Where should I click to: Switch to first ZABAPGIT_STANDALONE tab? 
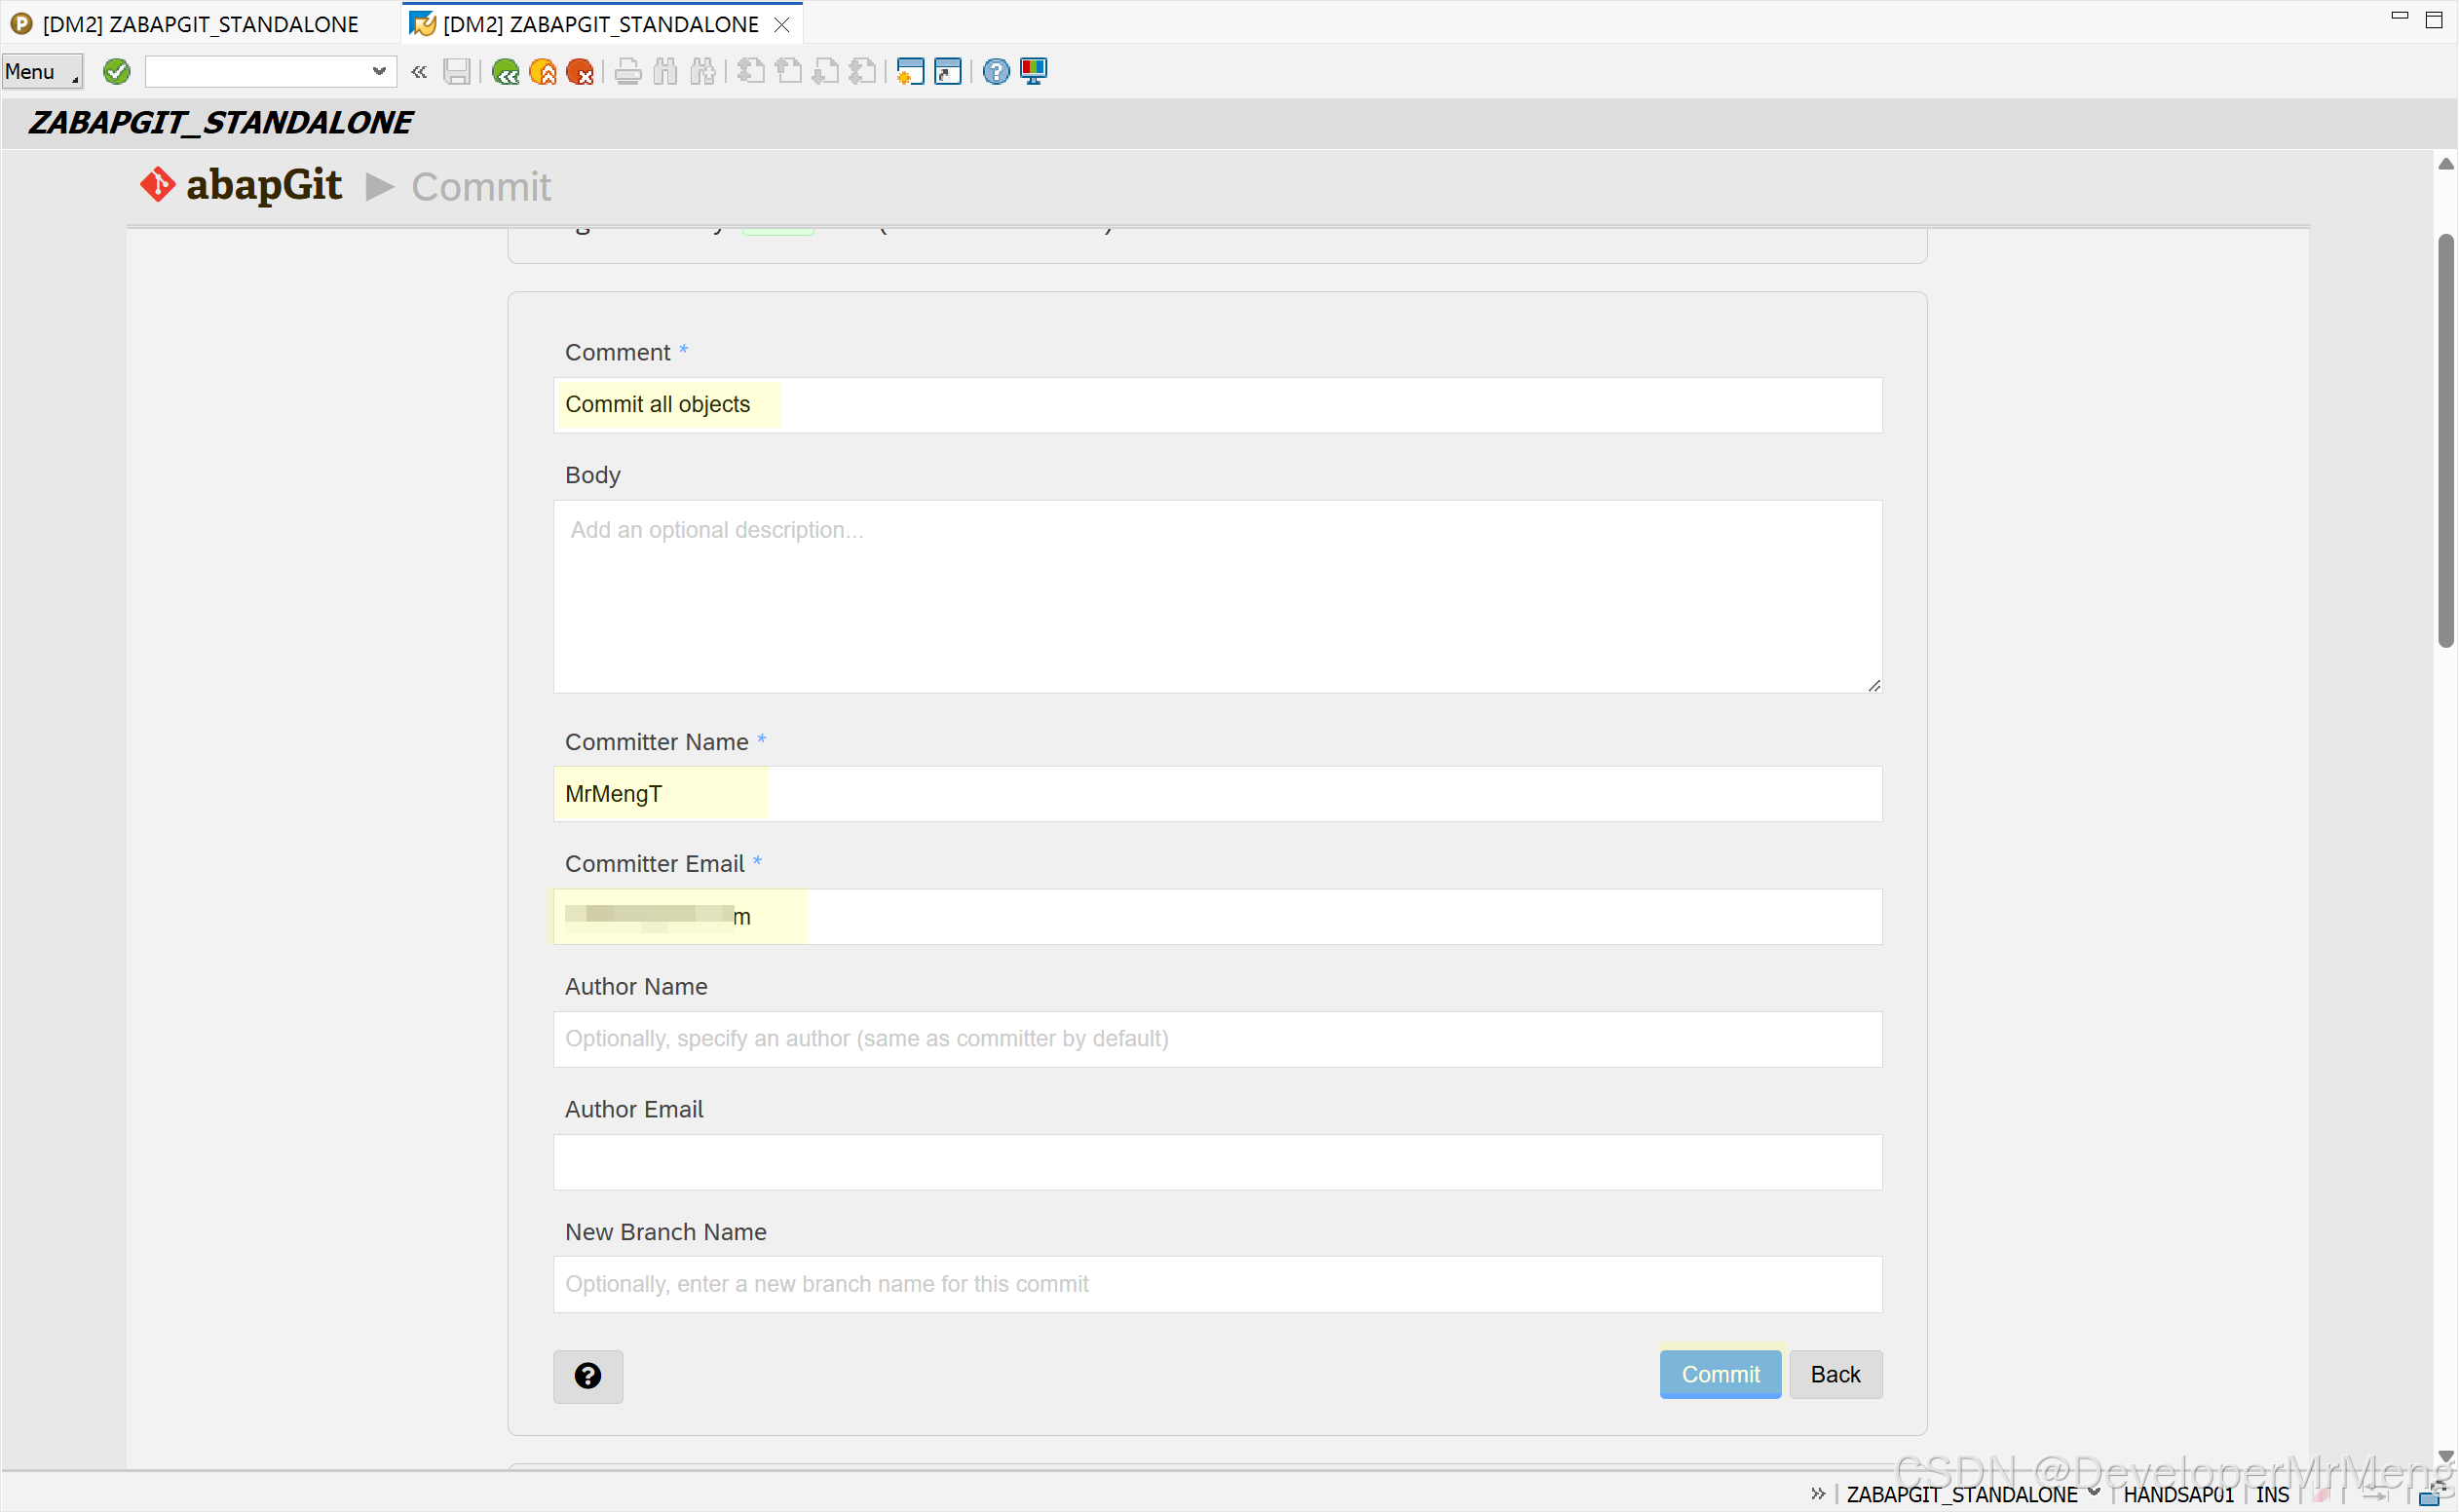(x=200, y=24)
